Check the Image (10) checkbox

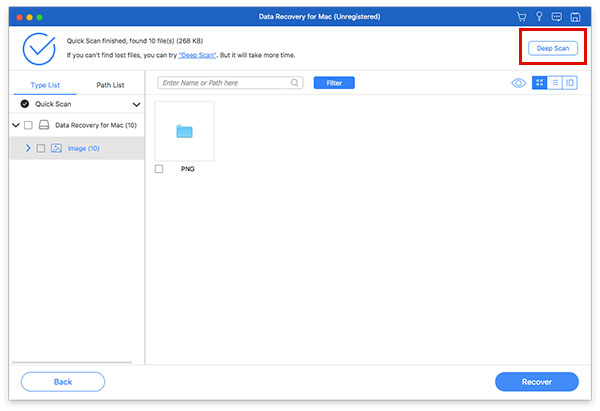pos(41,148)
